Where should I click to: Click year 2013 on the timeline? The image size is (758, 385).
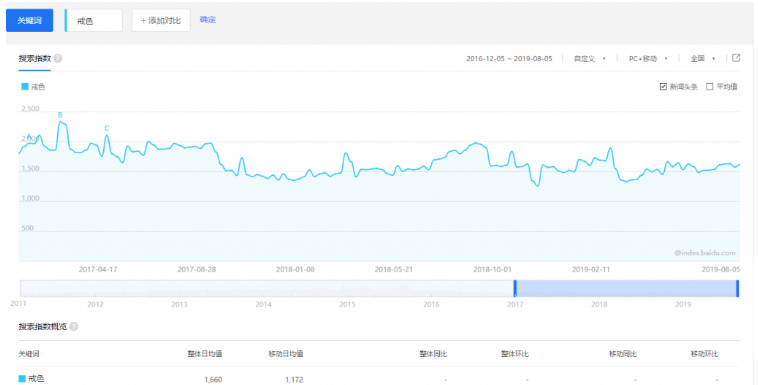[x=179, y=304]
